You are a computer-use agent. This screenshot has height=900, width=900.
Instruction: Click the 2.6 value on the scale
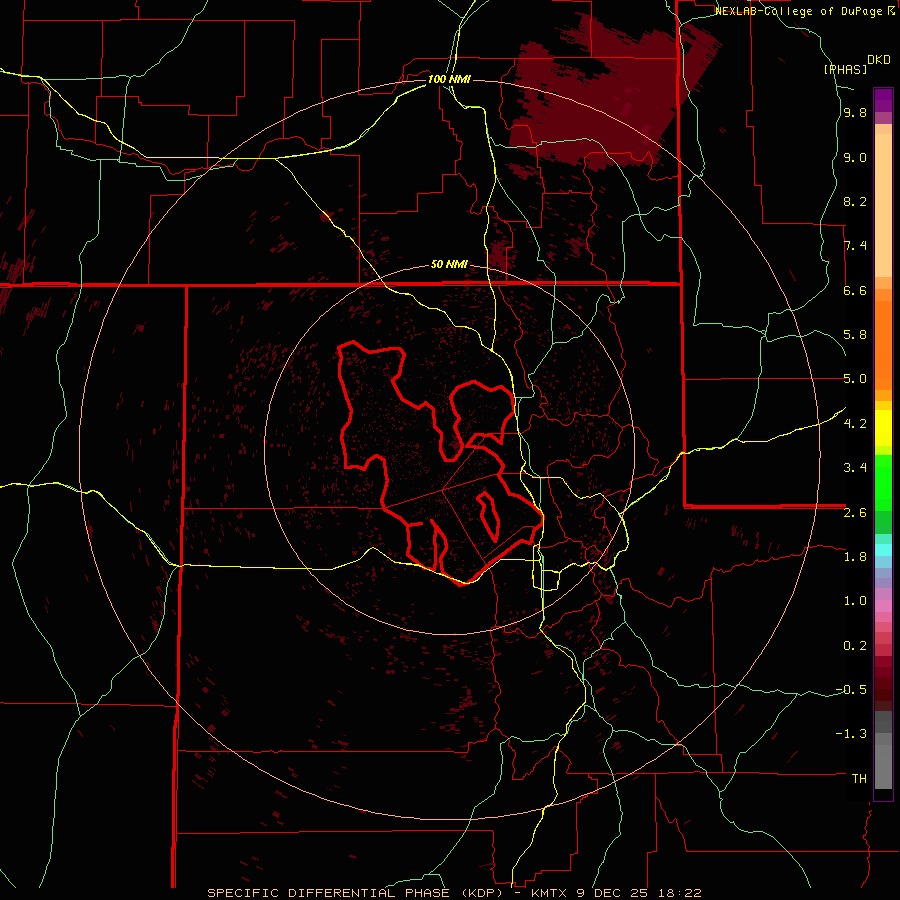click(x=855, y=512)
